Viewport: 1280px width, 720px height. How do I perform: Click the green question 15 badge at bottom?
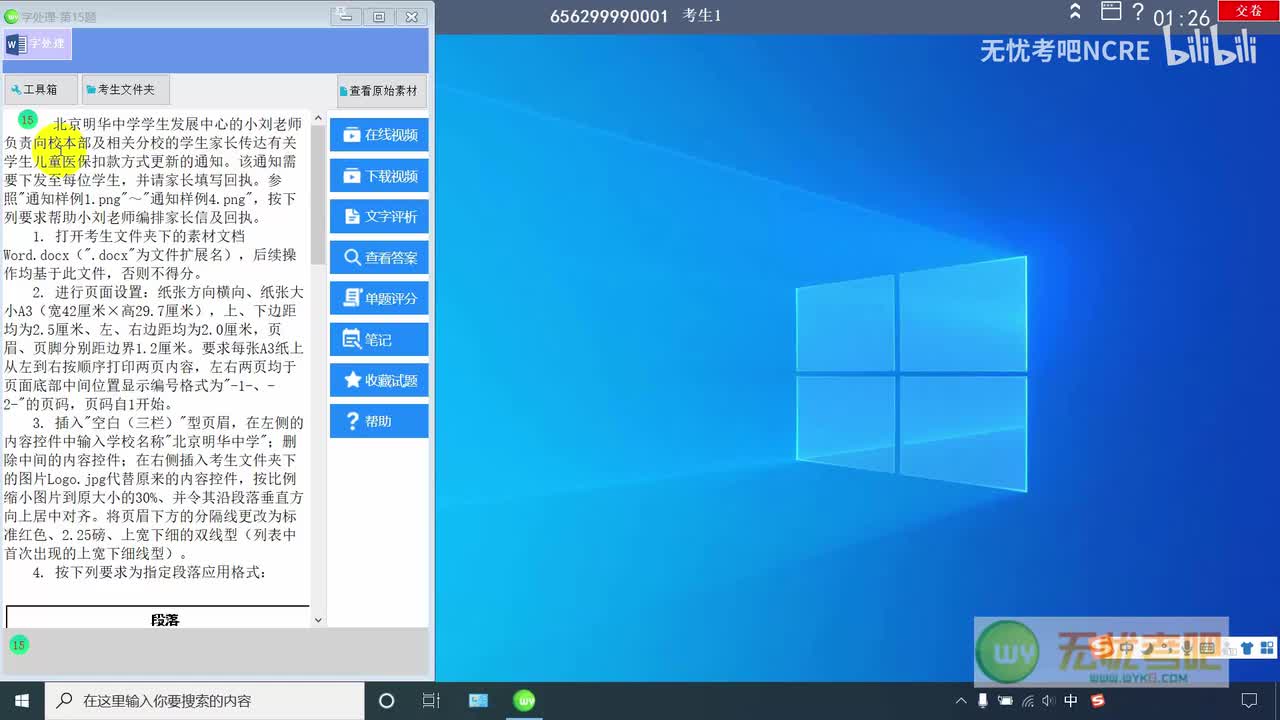click(x=18, y=645)
